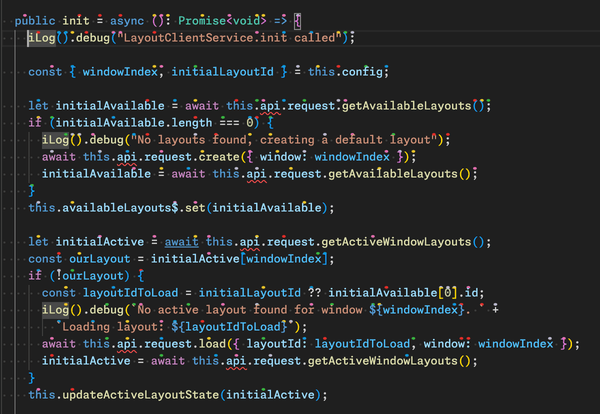
Task: Click '${layoutIdToLoad}' template expression
Action: [x=229, y=327]
